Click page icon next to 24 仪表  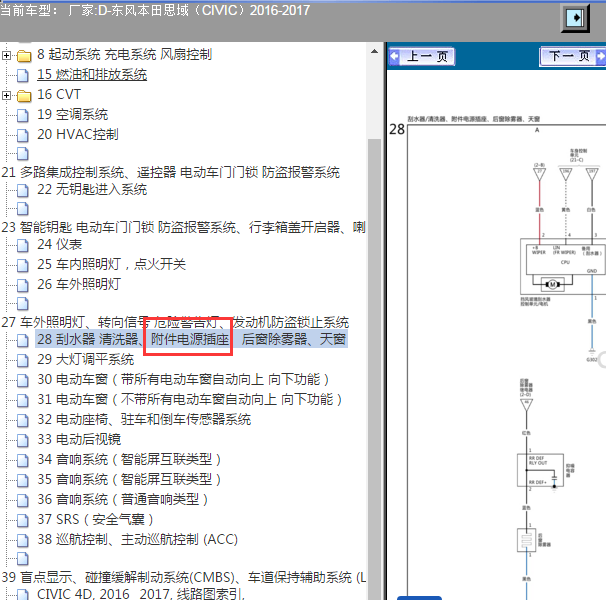click(x=23, y=245)
